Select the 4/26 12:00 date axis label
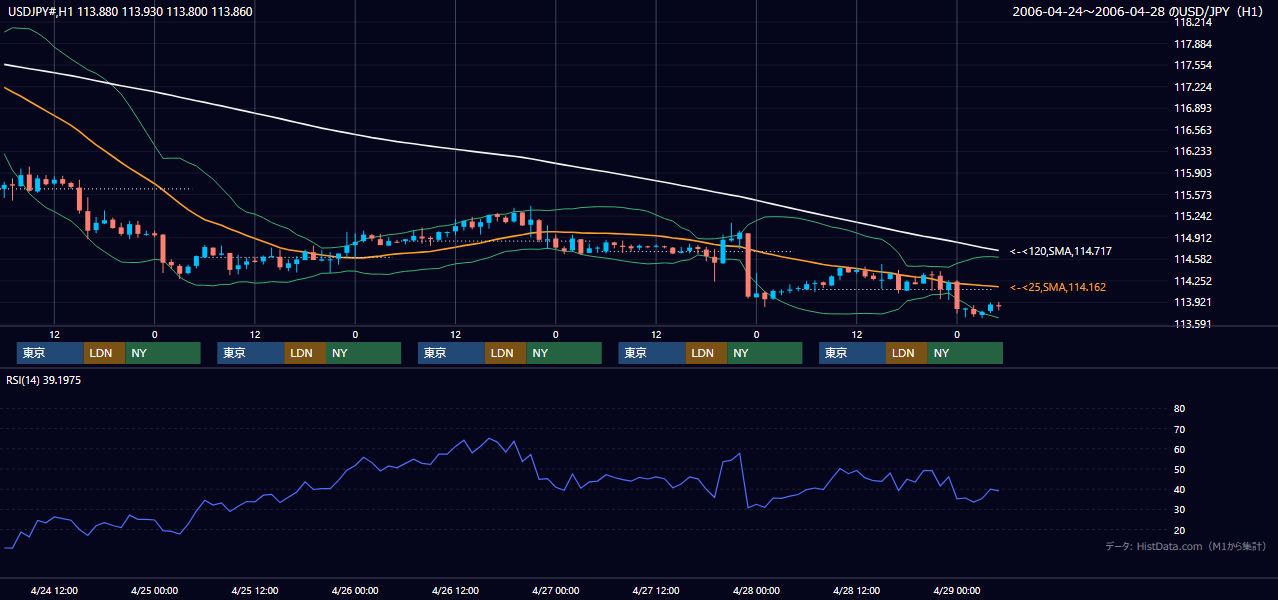Viewport: 1278px width, 600px height. coord(455,590)
